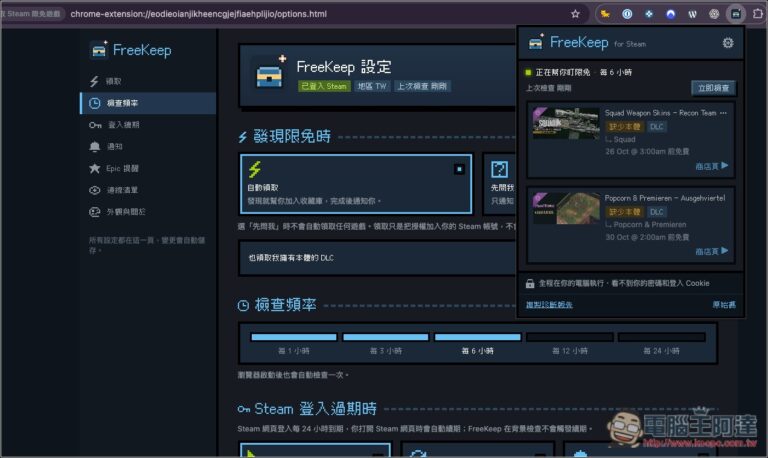The image size is (768, 458).
Task: Open 商店頁 link for Popcorn & Premieren
Action: [x=712, y=251]
